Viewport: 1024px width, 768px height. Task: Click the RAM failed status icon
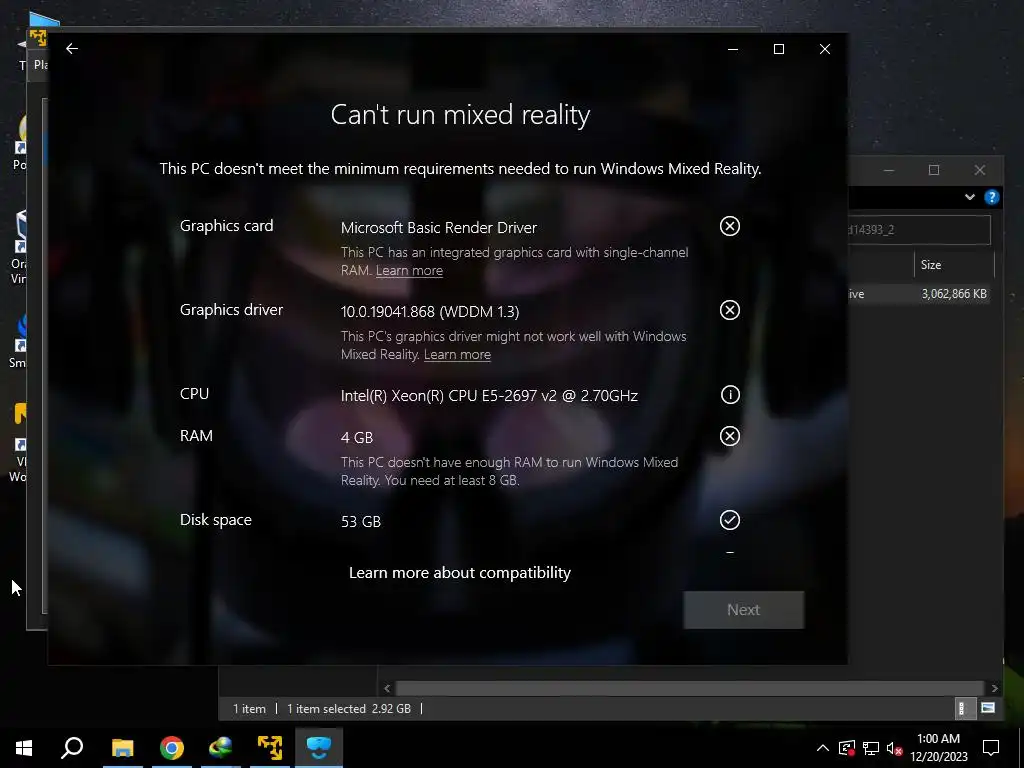pos(729,436)
